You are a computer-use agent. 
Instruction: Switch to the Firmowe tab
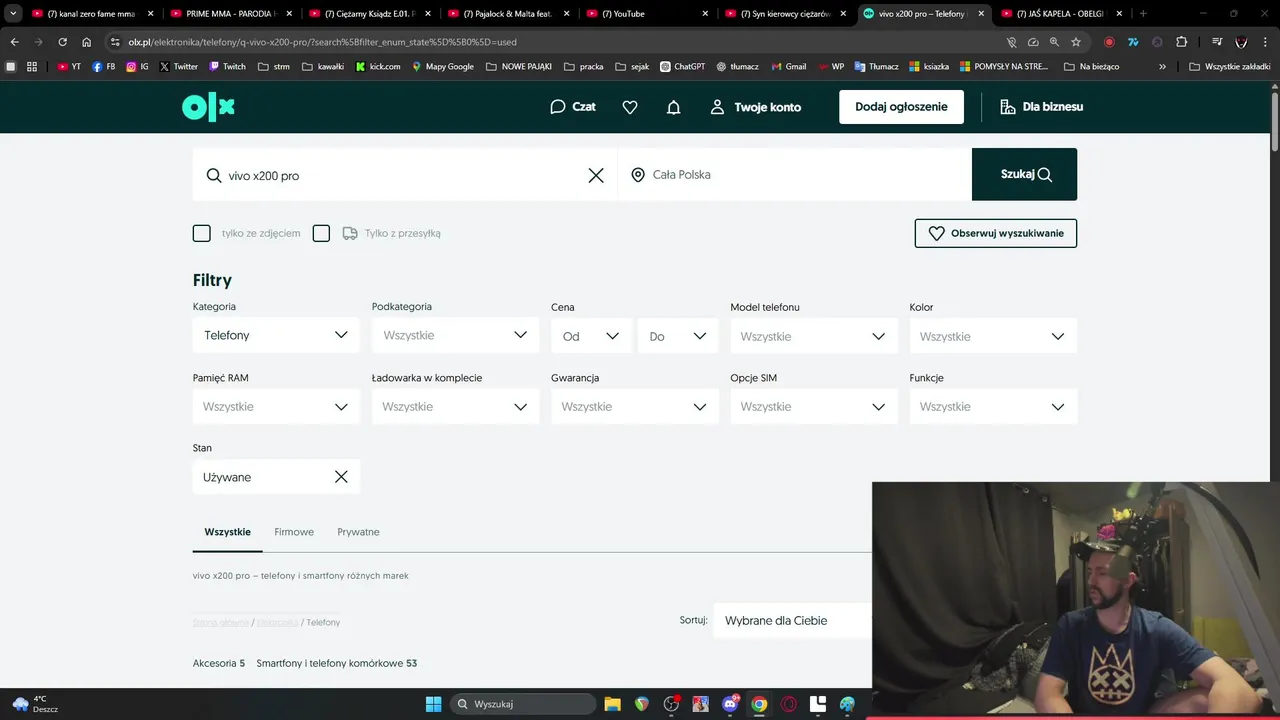tap(294, 532)
